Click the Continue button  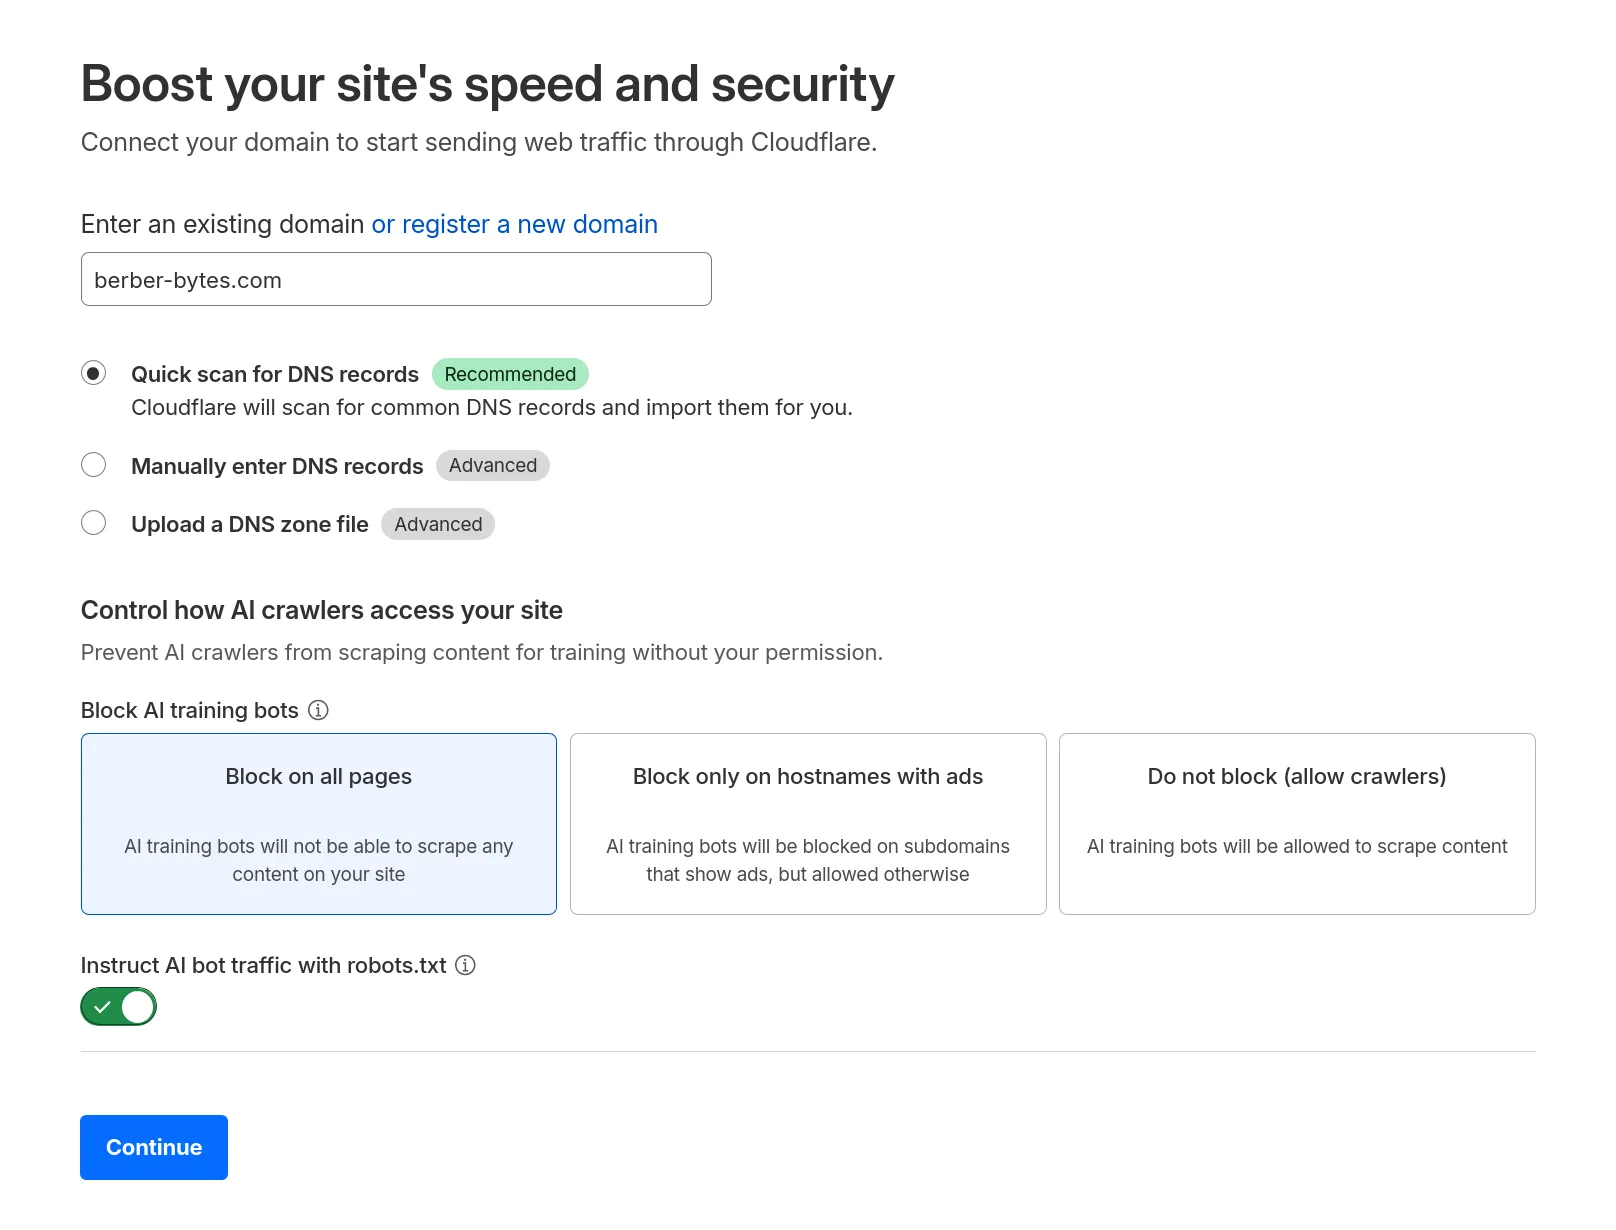[154, 1147]
